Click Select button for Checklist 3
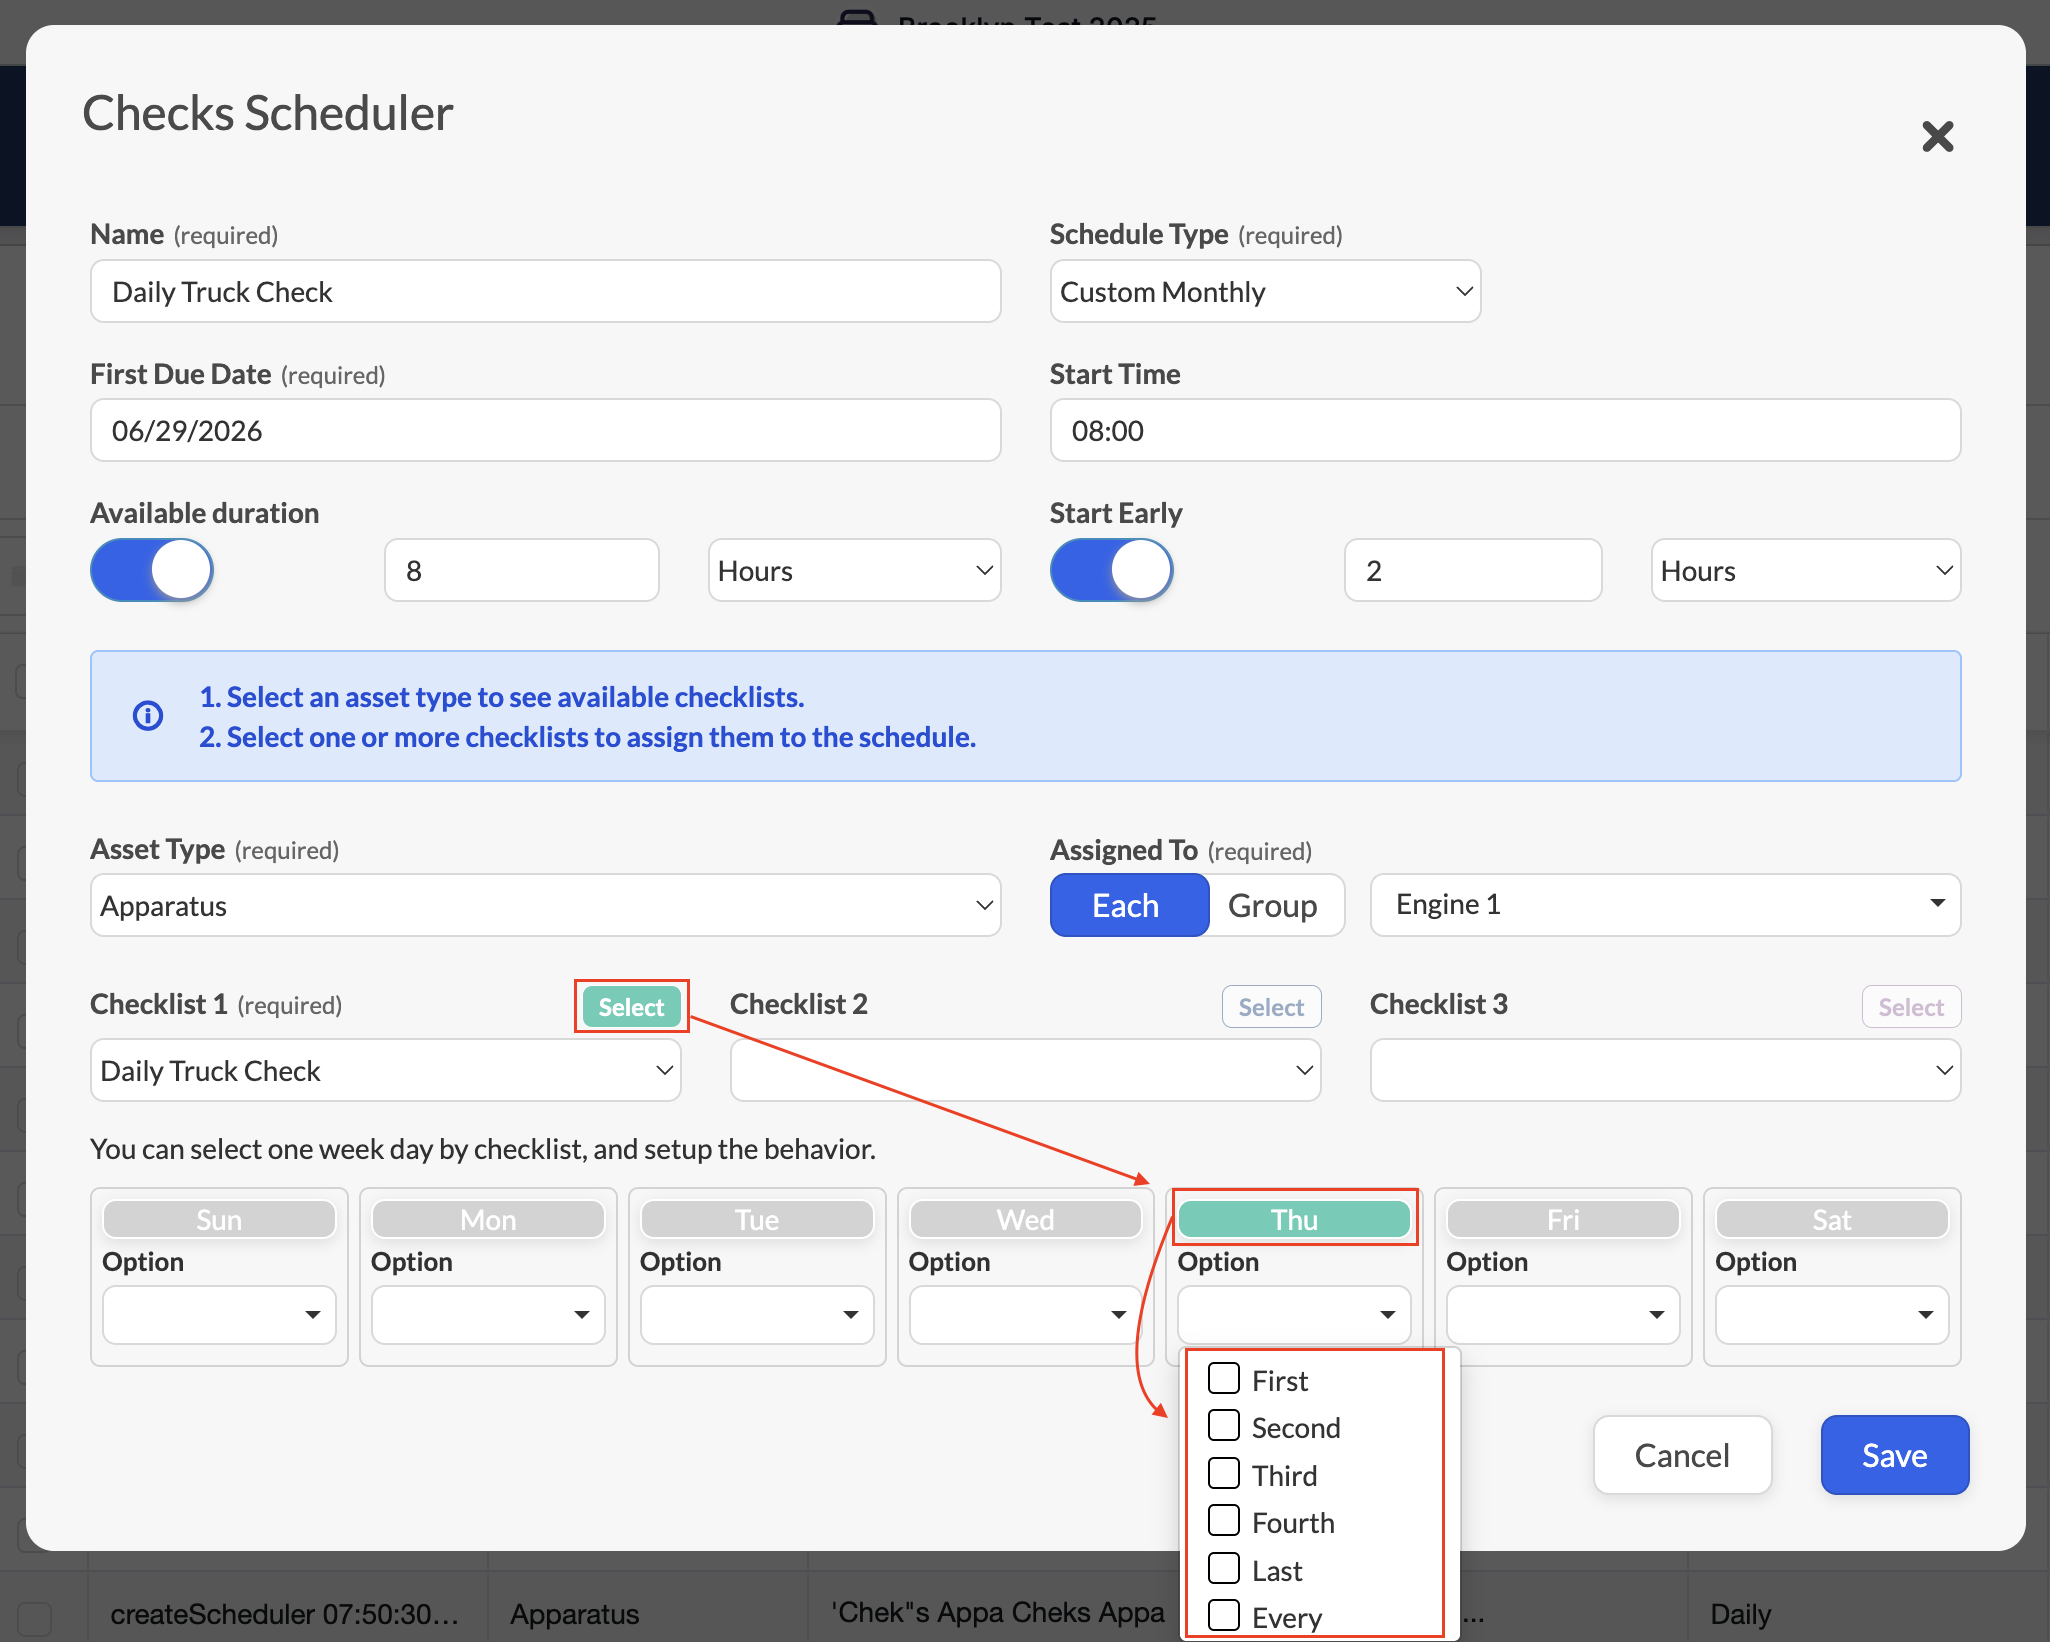This screenshot has width=2050, height=1642. tap(1911, 1006)
